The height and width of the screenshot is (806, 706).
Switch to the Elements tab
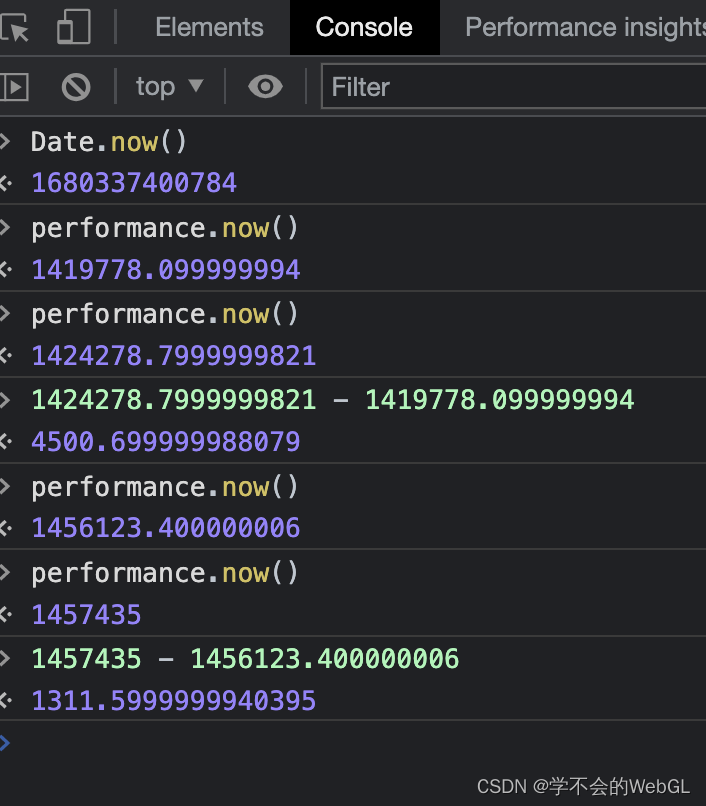click(x=209, y=27)
